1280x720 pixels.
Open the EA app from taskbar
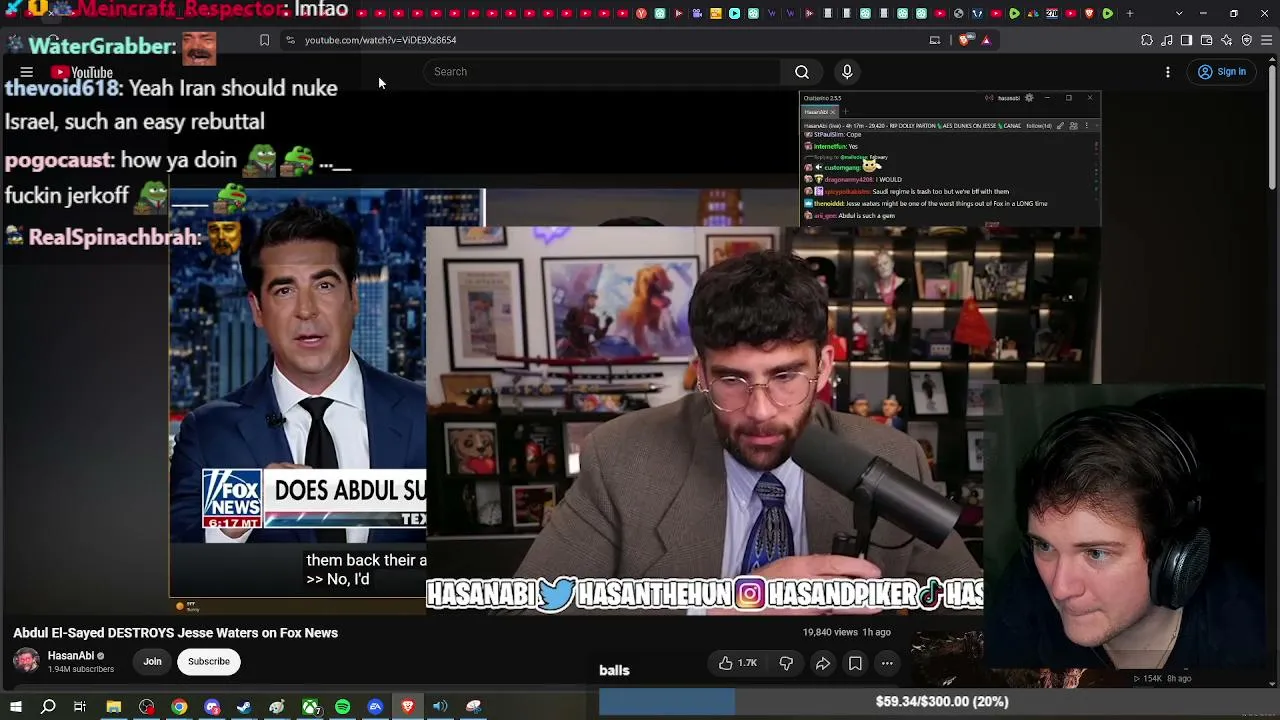click(376, 707)
